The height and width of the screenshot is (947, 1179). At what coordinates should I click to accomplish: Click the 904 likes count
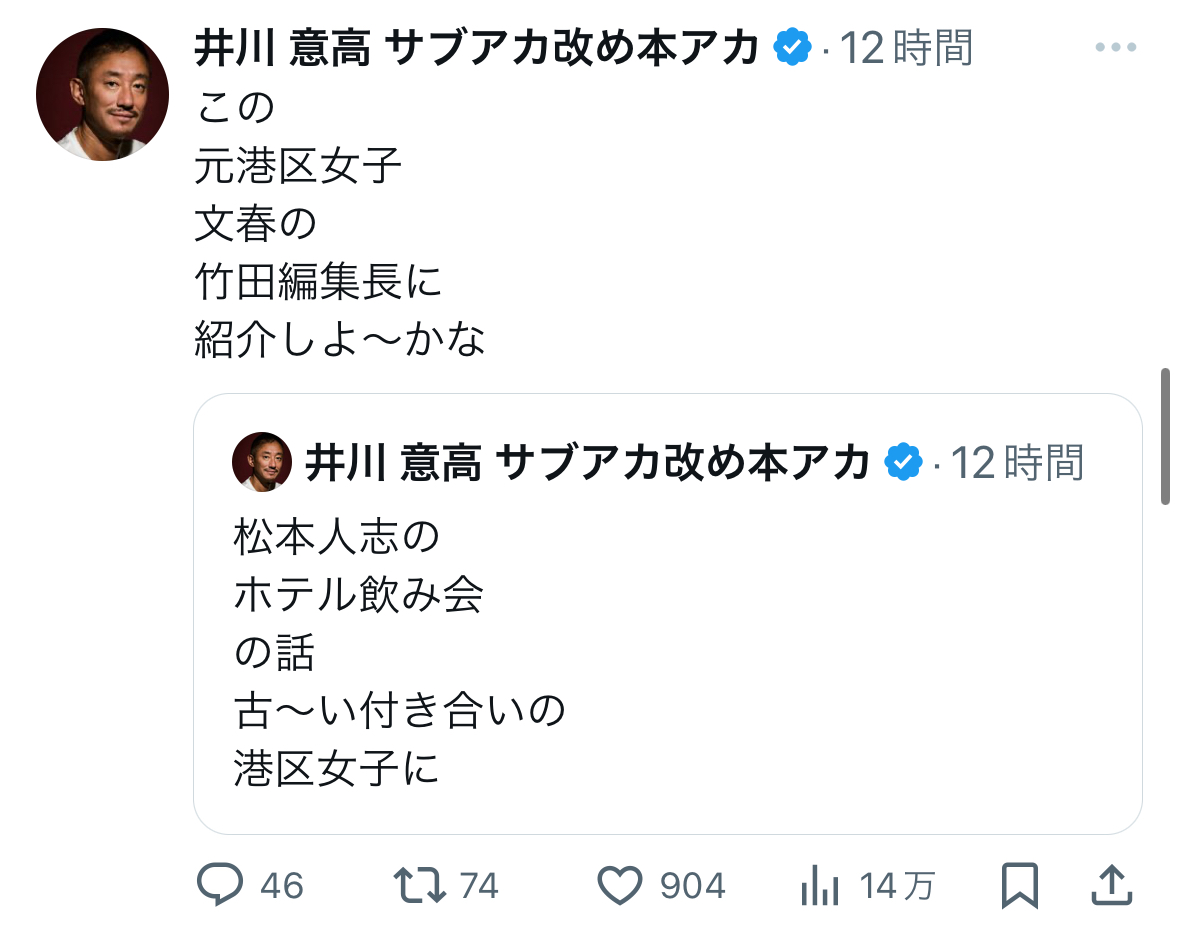tap(692, 886)
